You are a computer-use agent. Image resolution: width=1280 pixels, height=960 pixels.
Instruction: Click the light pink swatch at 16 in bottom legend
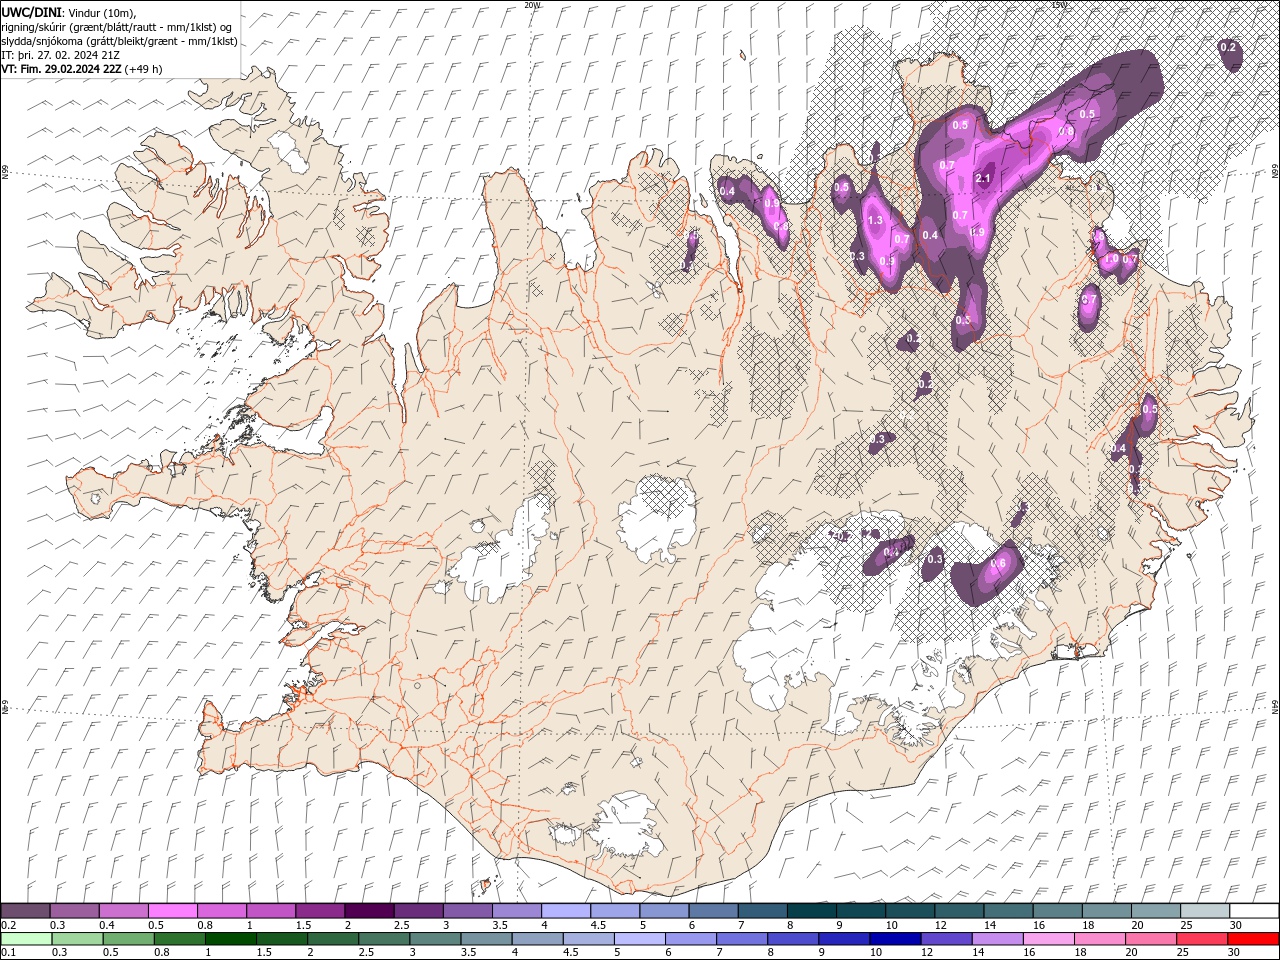tap(1047, 939)
